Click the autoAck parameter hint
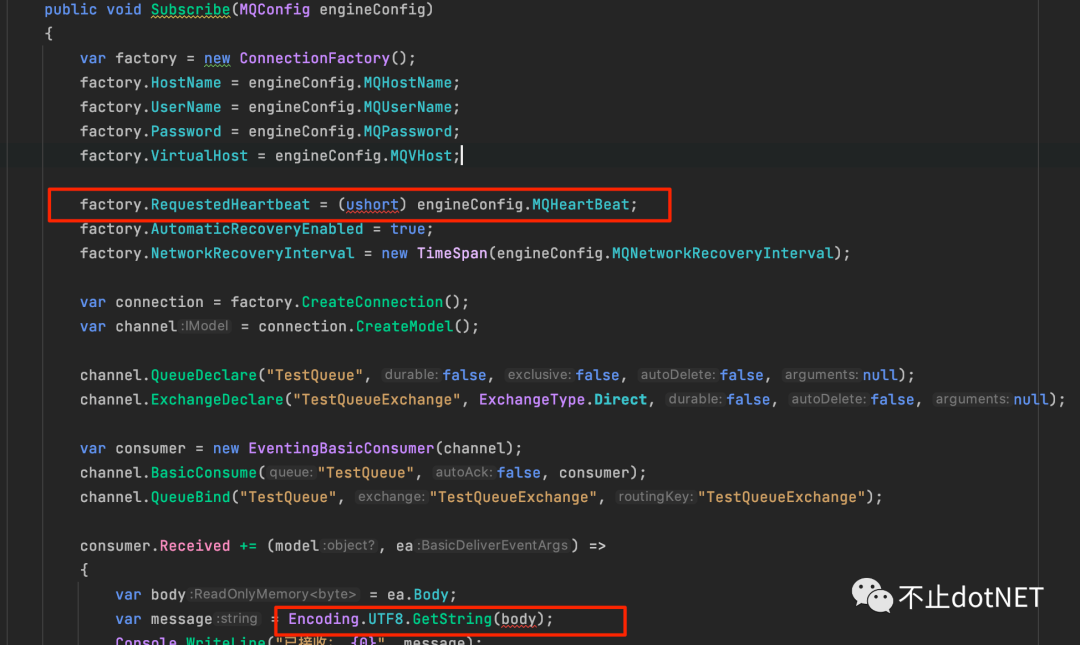Image resolution: width=1080 pixels, height=645 pixels. [x=462, y=472]
